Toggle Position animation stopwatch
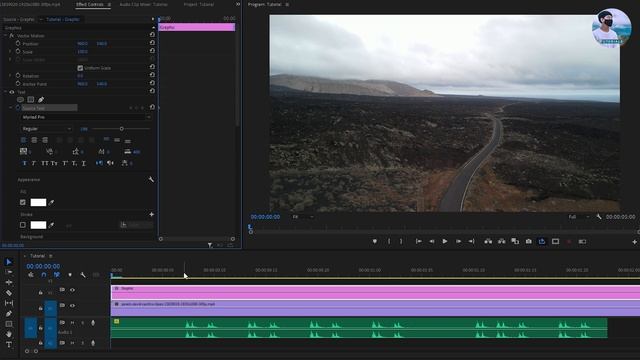Viewport: 640px width, 360px height. tap(18, 43)
